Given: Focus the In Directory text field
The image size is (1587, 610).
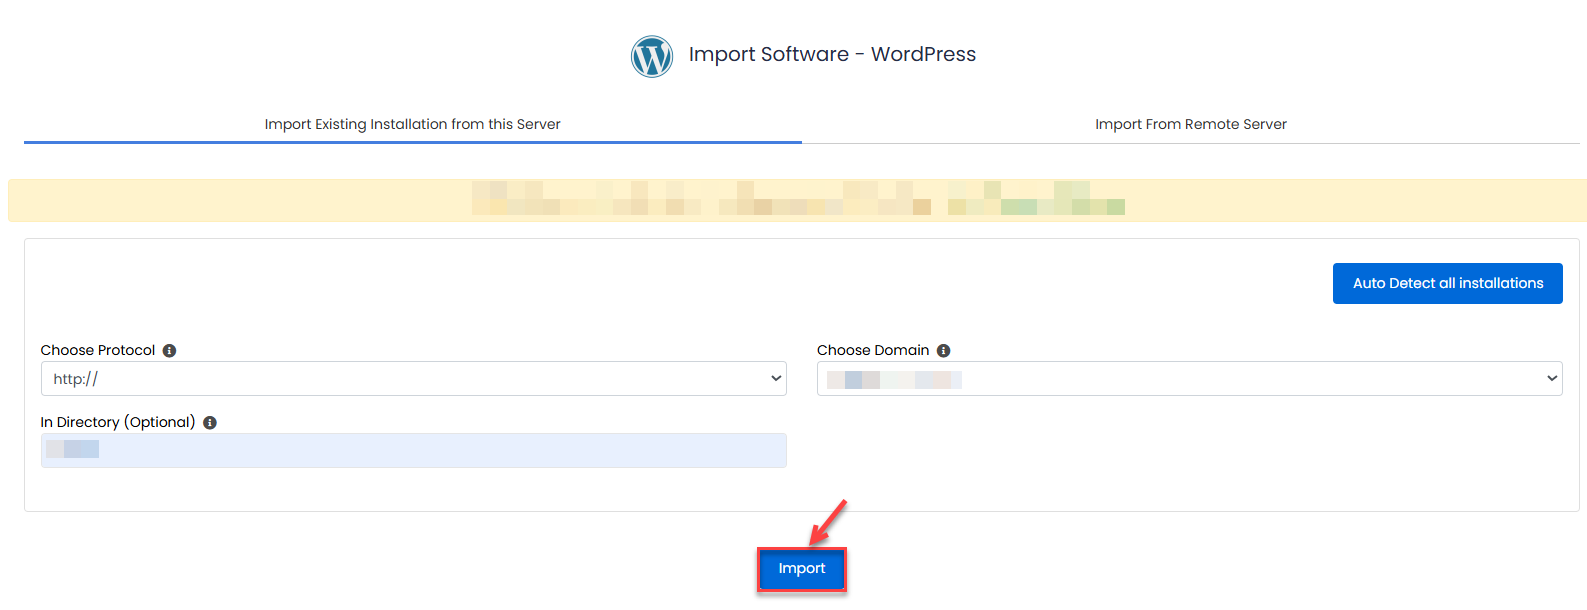Looking at the screenshot, I should point(413,450).
